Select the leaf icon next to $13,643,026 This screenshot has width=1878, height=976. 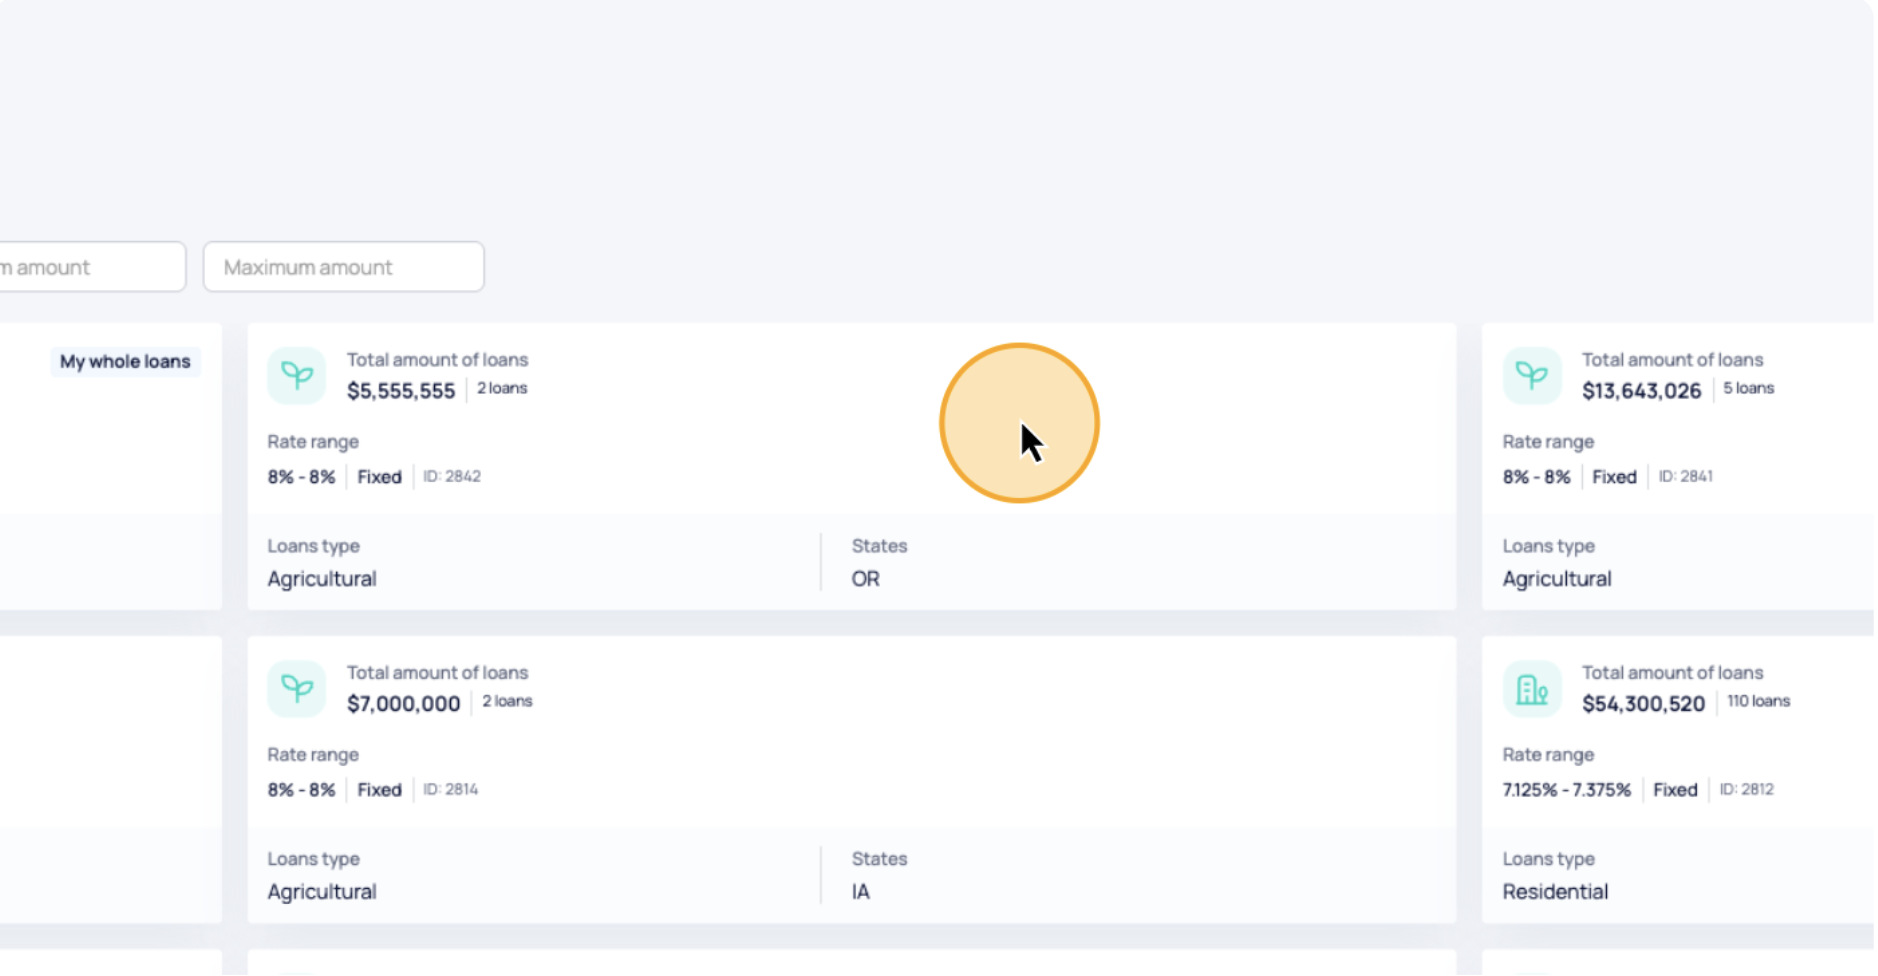tap(1531, 376)
